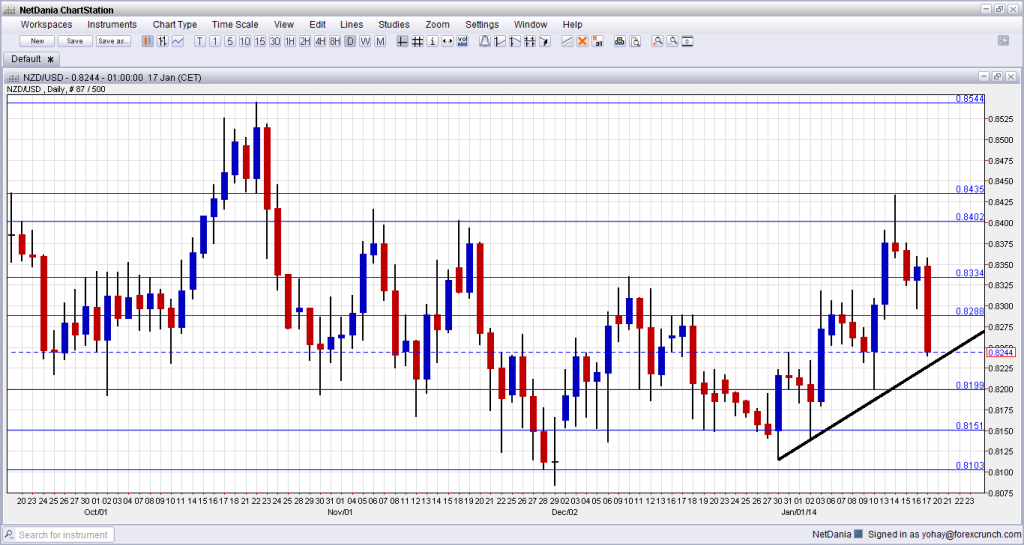Click the side panel toggle at toolbar right
1024x545 pixels.
[1003, 40]
